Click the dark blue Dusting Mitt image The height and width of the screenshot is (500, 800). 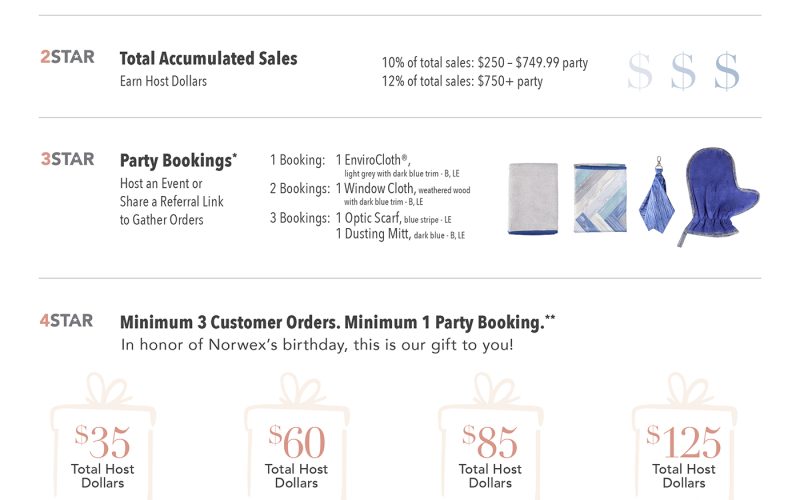tap(721, 197)
